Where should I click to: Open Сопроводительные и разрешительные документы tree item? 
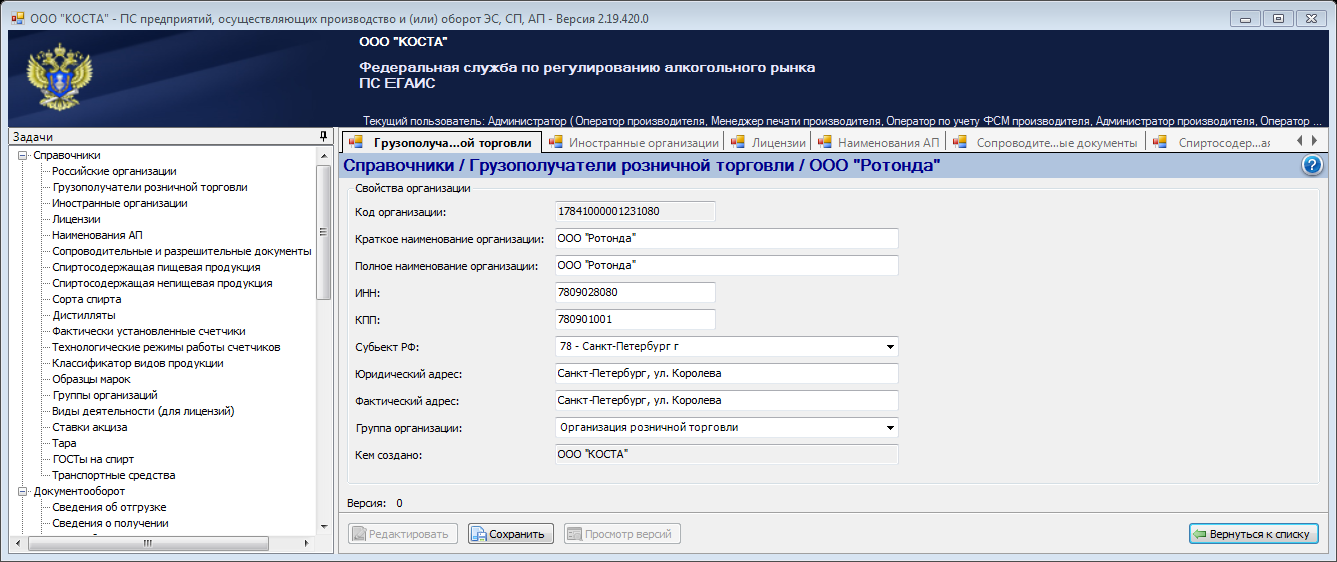[182, 251]
